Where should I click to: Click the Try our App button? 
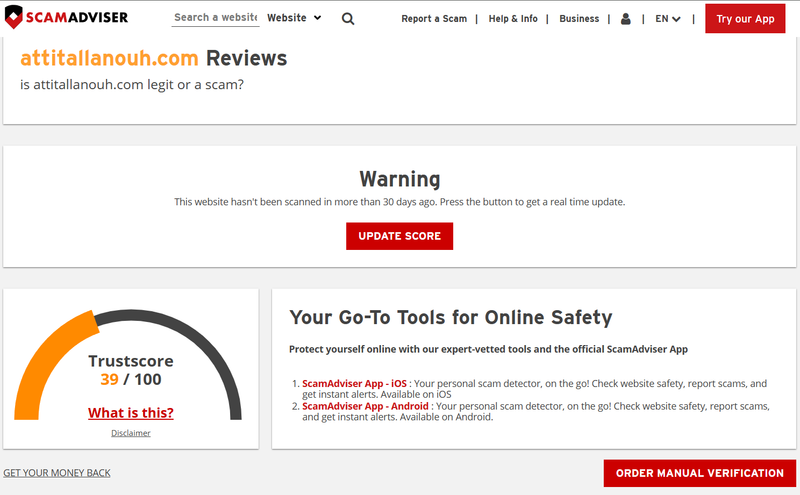745,19
